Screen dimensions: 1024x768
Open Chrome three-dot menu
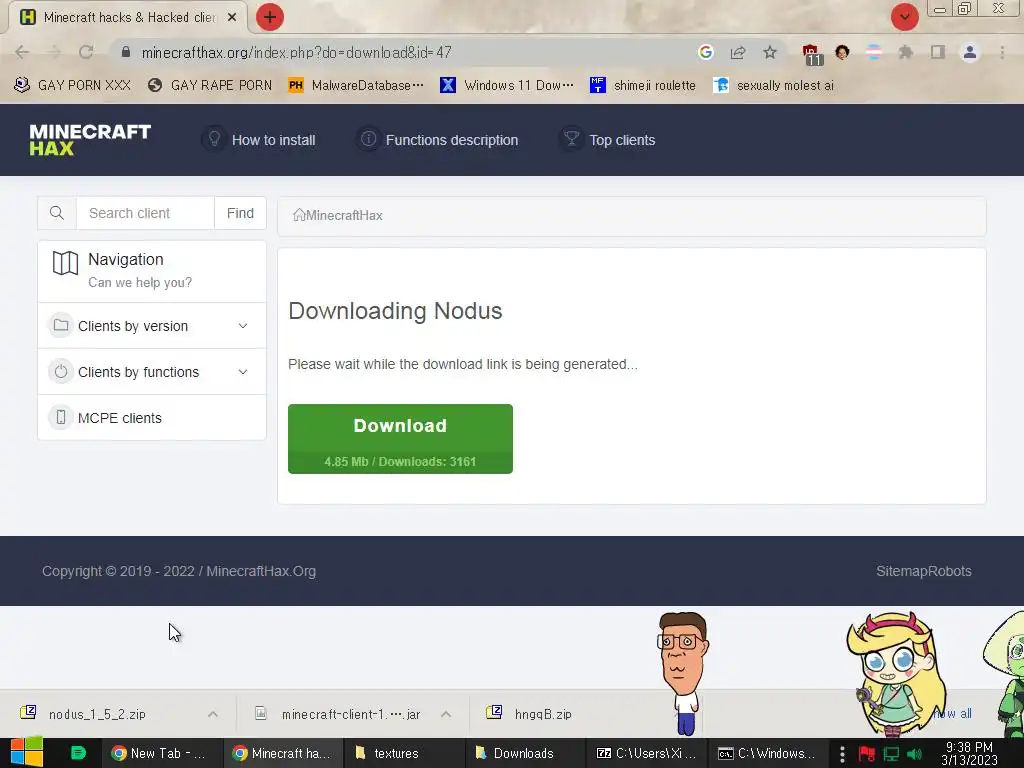[1002, 52]
